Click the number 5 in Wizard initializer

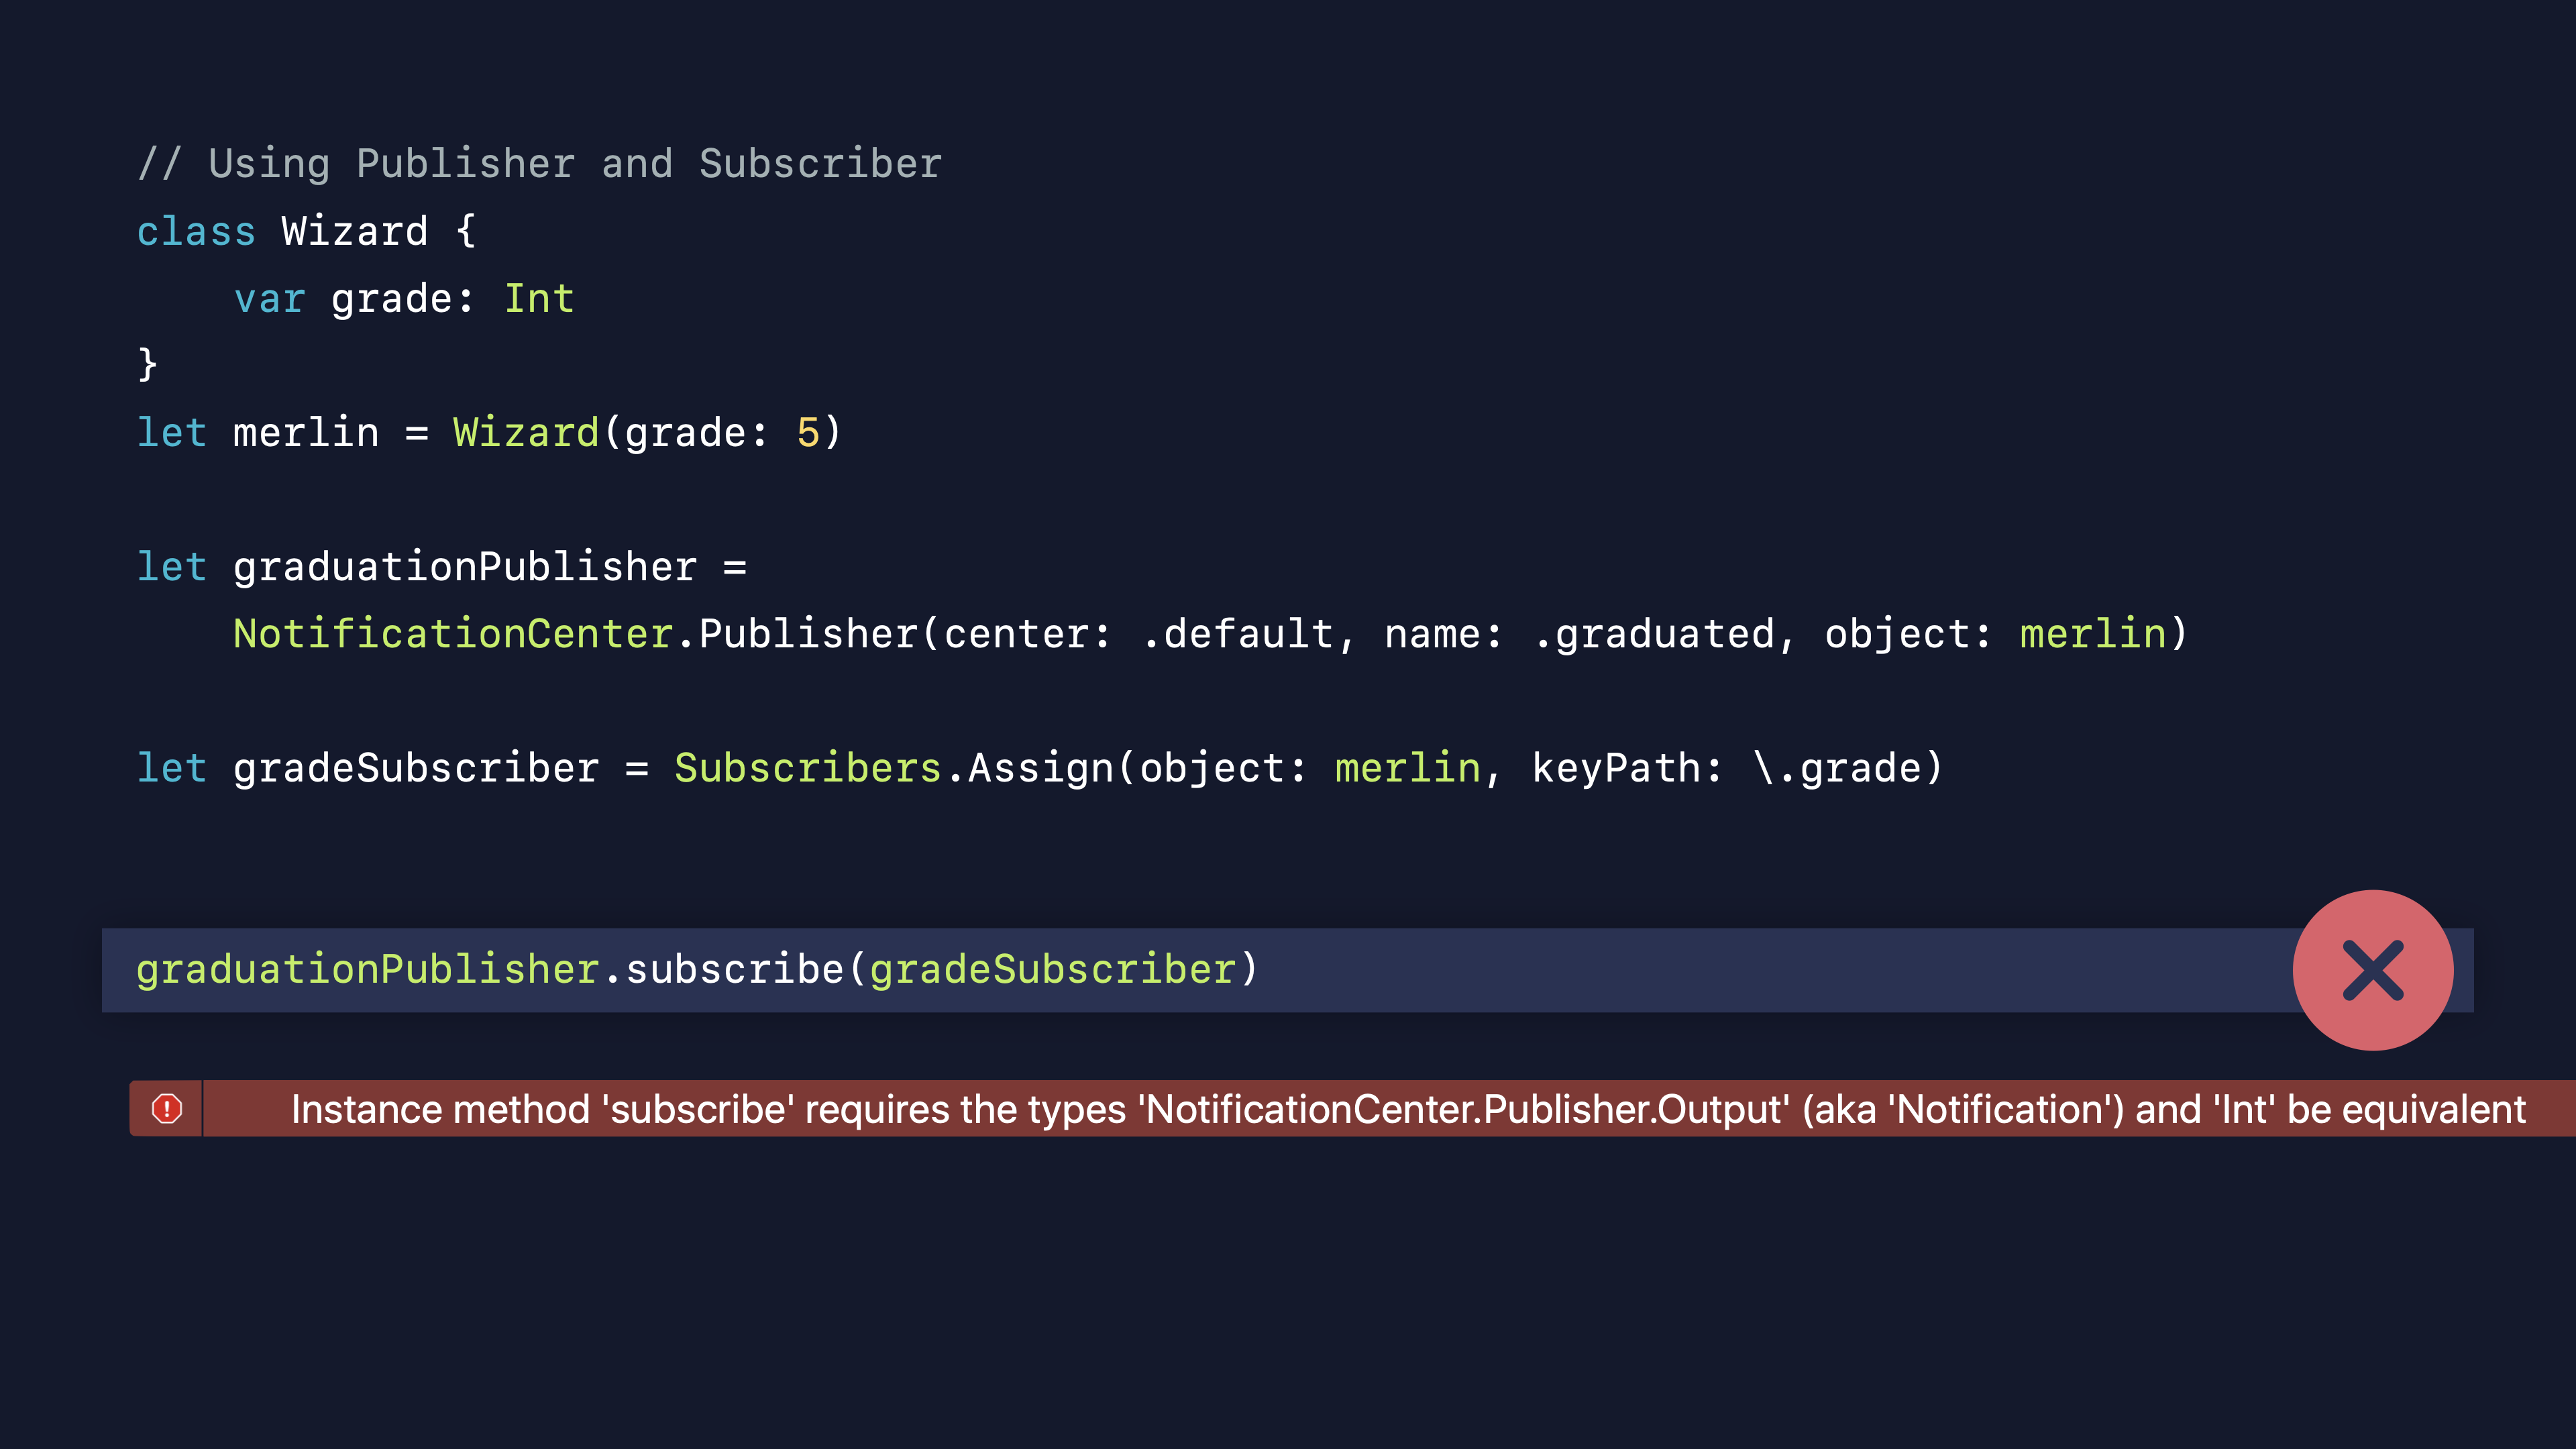pos(807,432)
